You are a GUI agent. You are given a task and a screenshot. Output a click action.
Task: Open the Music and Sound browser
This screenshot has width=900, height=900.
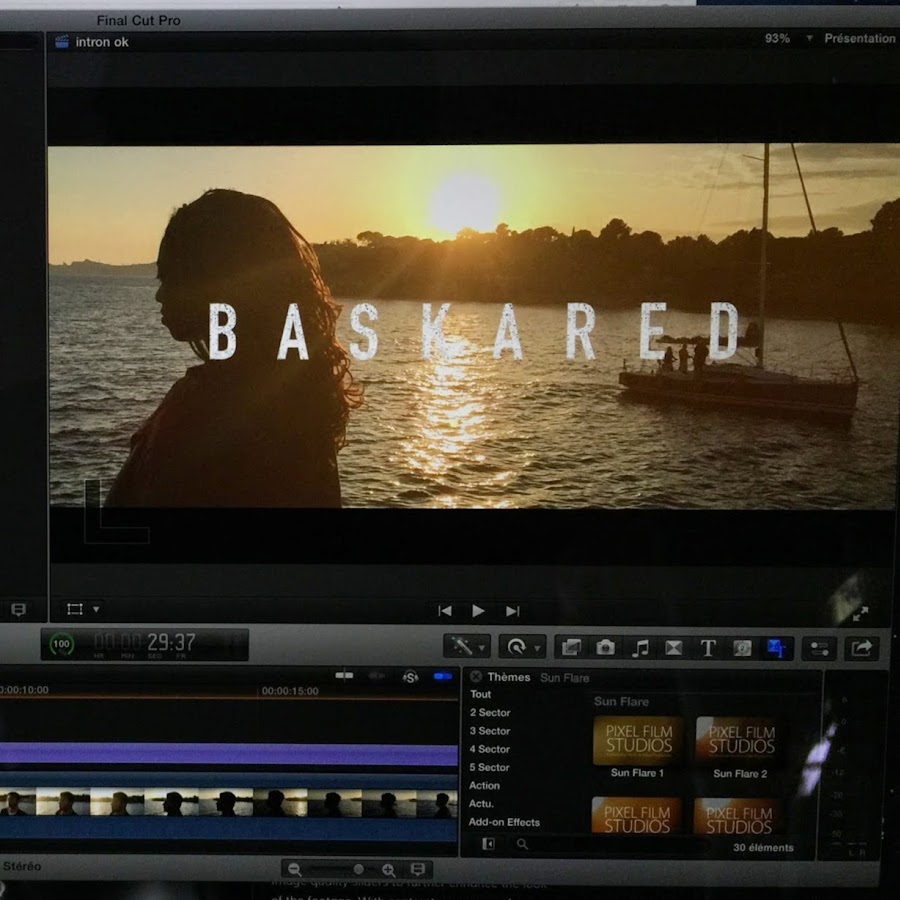pos(640,648)
